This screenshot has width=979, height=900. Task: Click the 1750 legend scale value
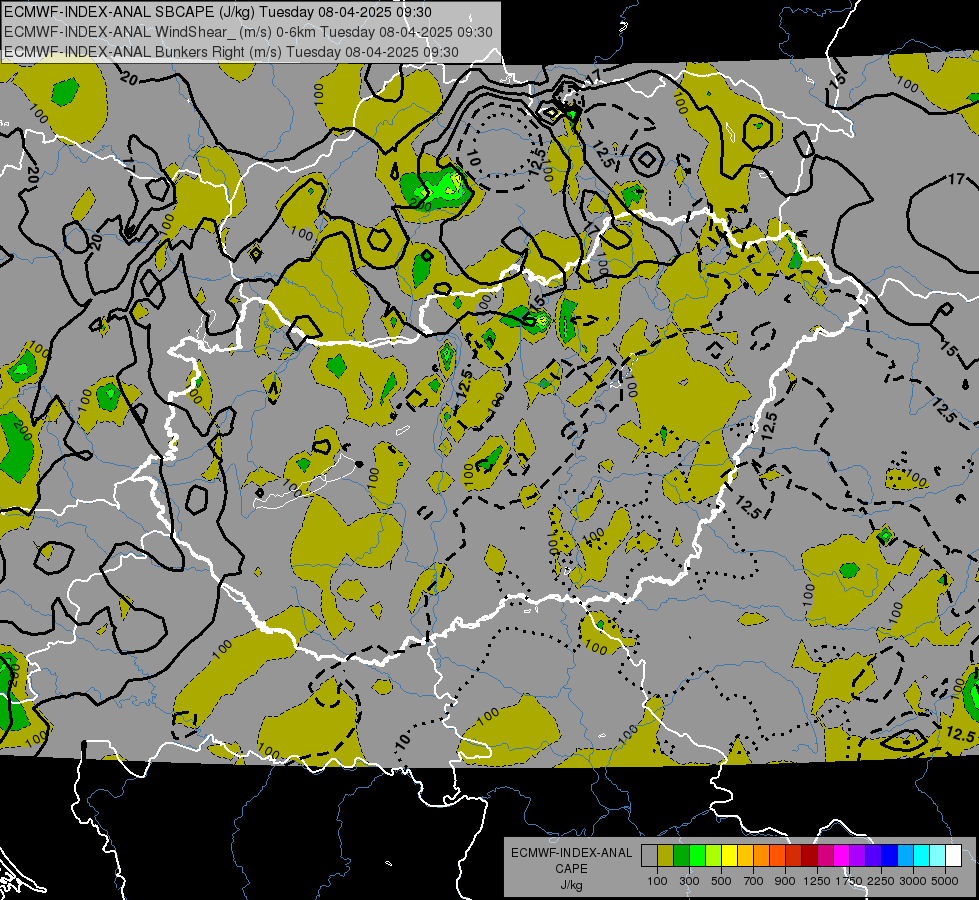(849, 881)
